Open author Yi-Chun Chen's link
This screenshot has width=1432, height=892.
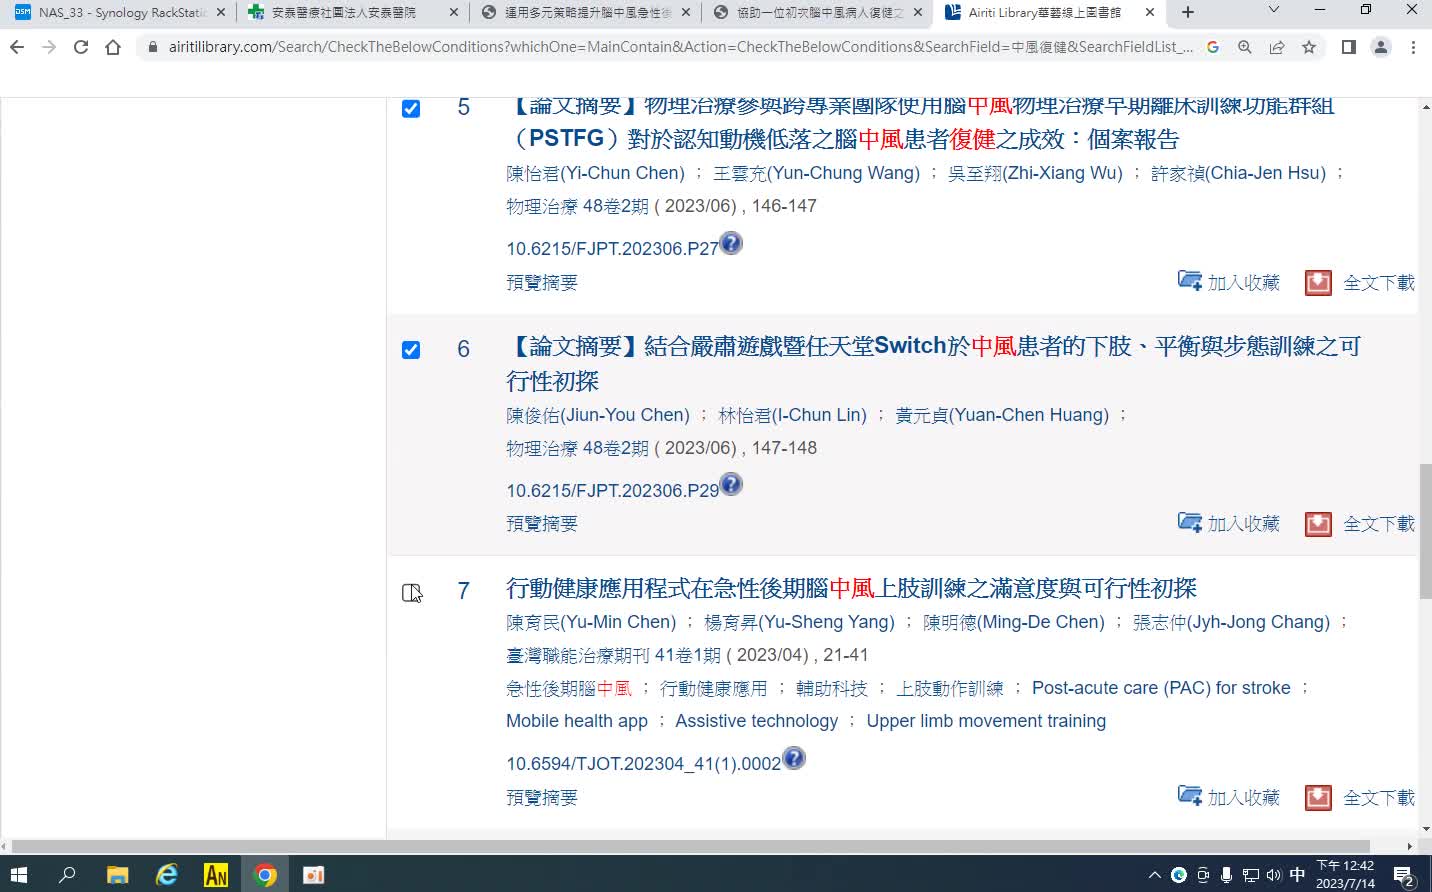(595, 173)
